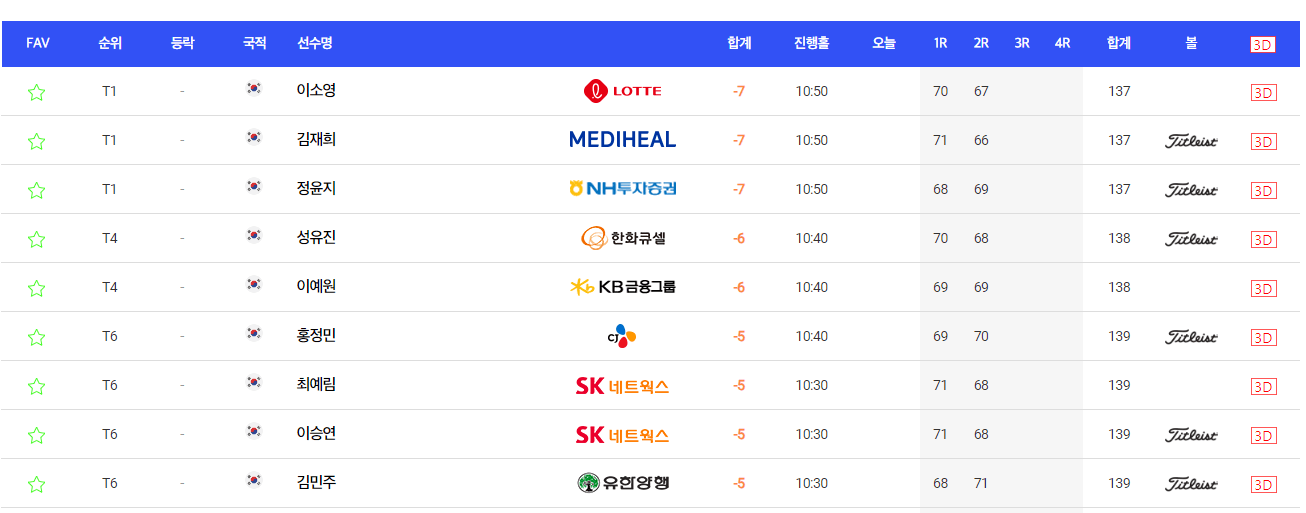This screenshot has height=513, width=1306.
Task: Click SK네트웍스 logo in 최예림 row
Action: 622,385
